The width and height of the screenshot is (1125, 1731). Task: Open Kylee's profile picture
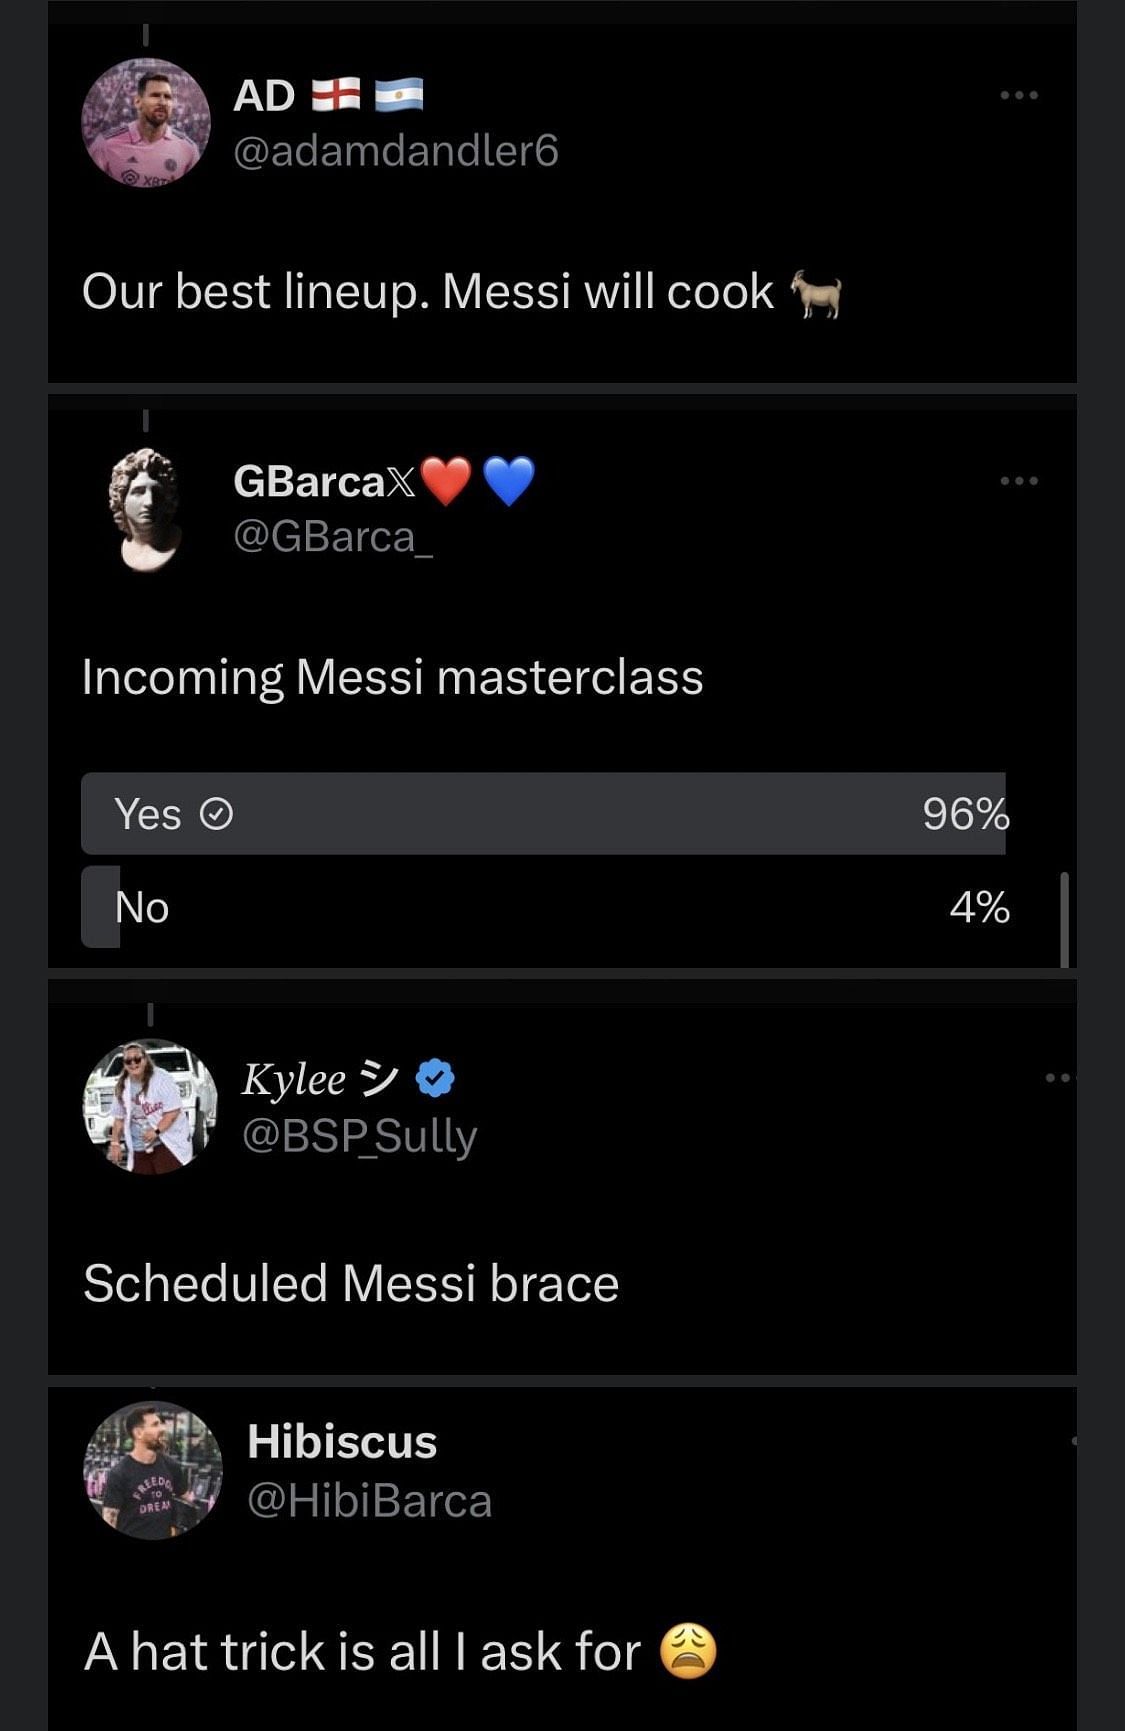(150, 1106)
